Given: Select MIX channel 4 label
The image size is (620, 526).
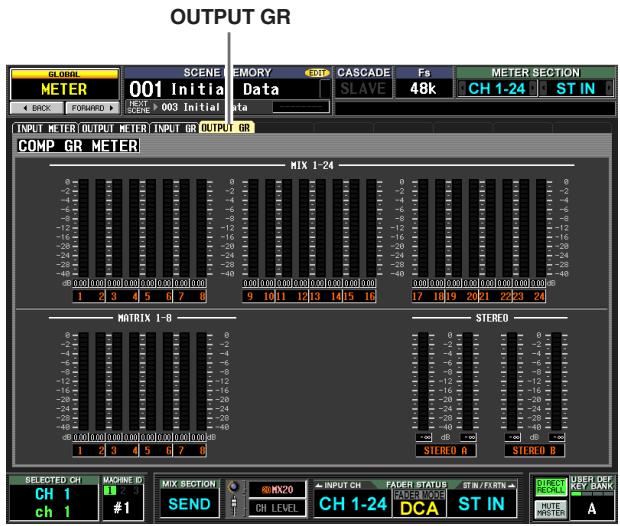Looking at the screenshot, I should 134,296.
